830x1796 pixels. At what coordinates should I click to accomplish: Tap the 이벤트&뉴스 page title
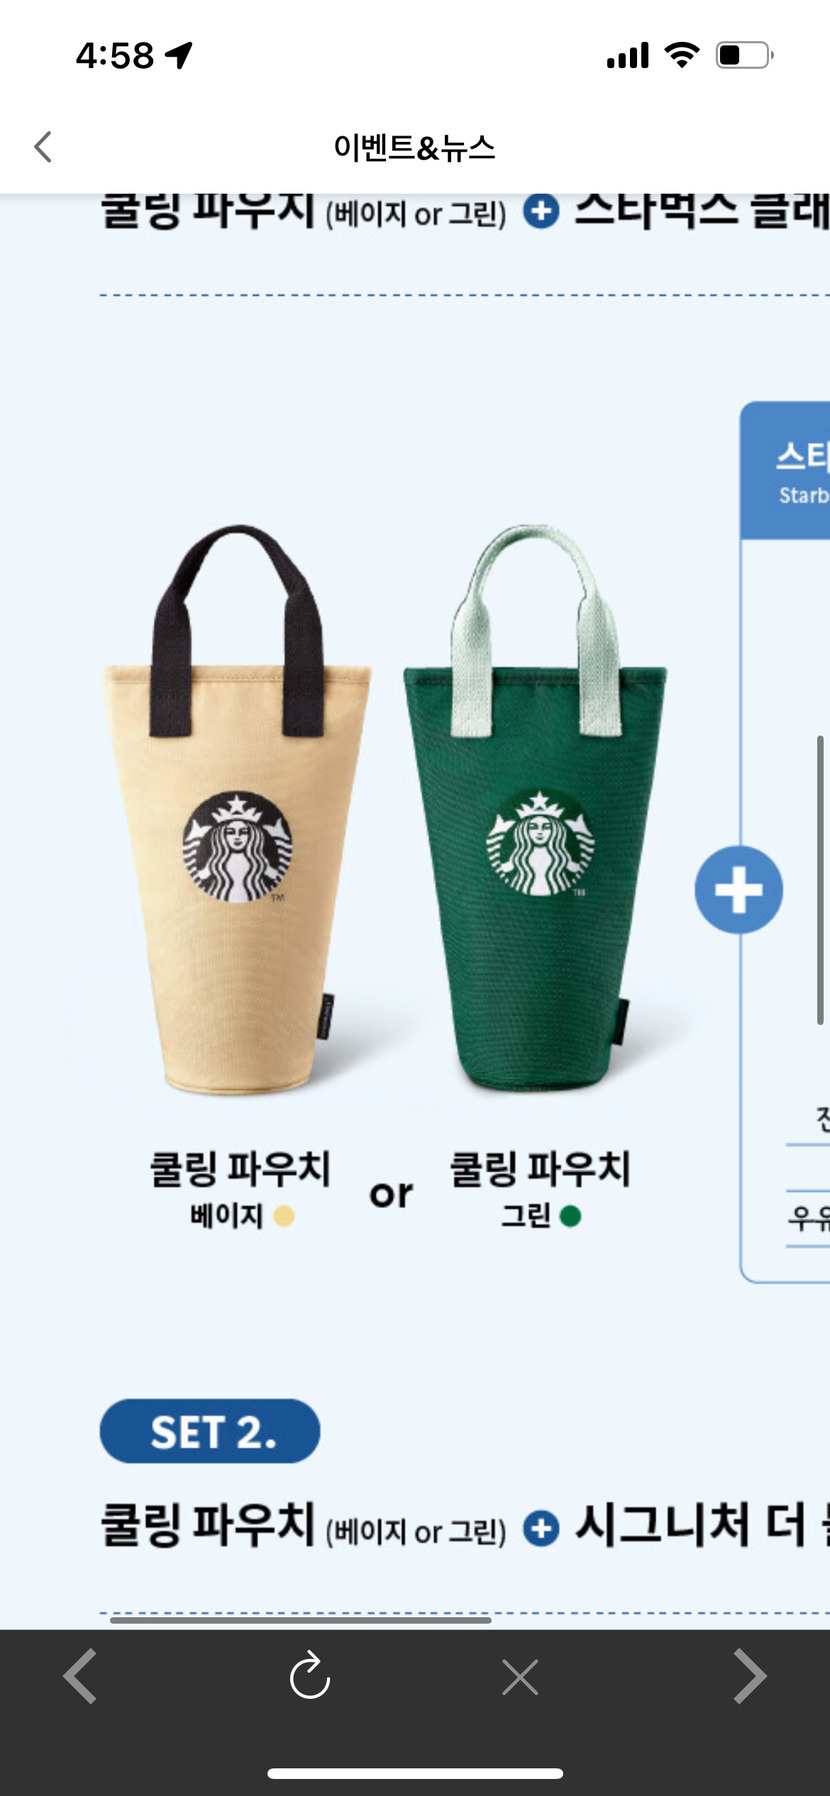point(414,148)
